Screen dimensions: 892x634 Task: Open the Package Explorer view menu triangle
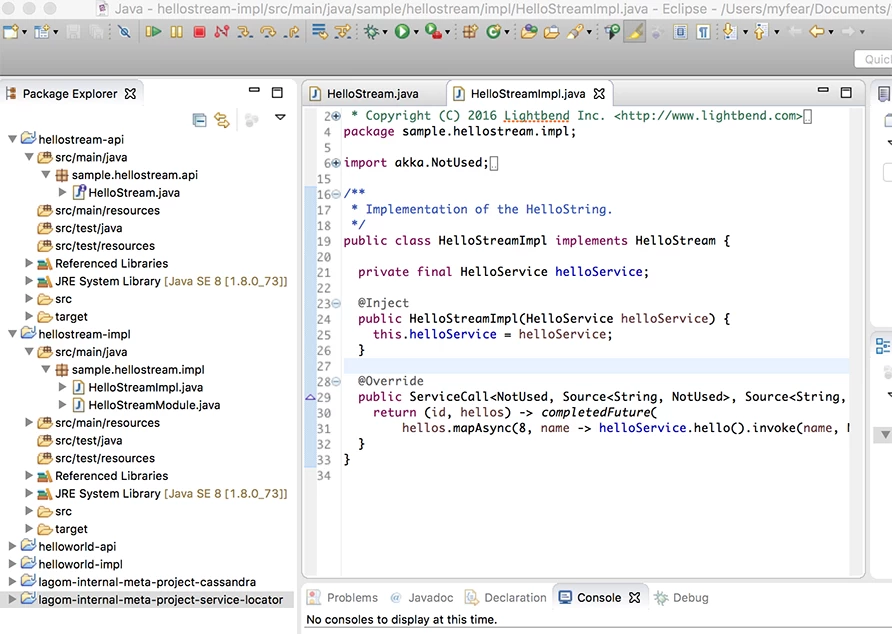coord(280,117)
